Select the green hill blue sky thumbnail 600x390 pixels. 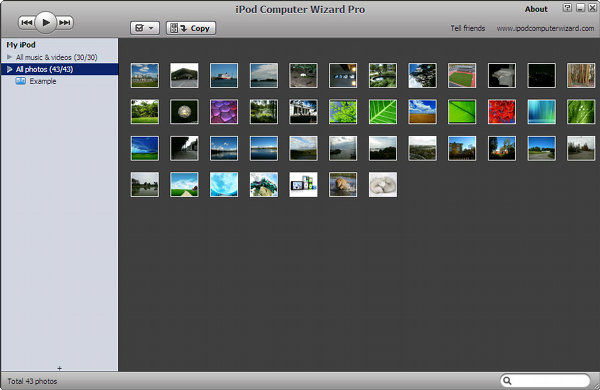pos(145,148)
